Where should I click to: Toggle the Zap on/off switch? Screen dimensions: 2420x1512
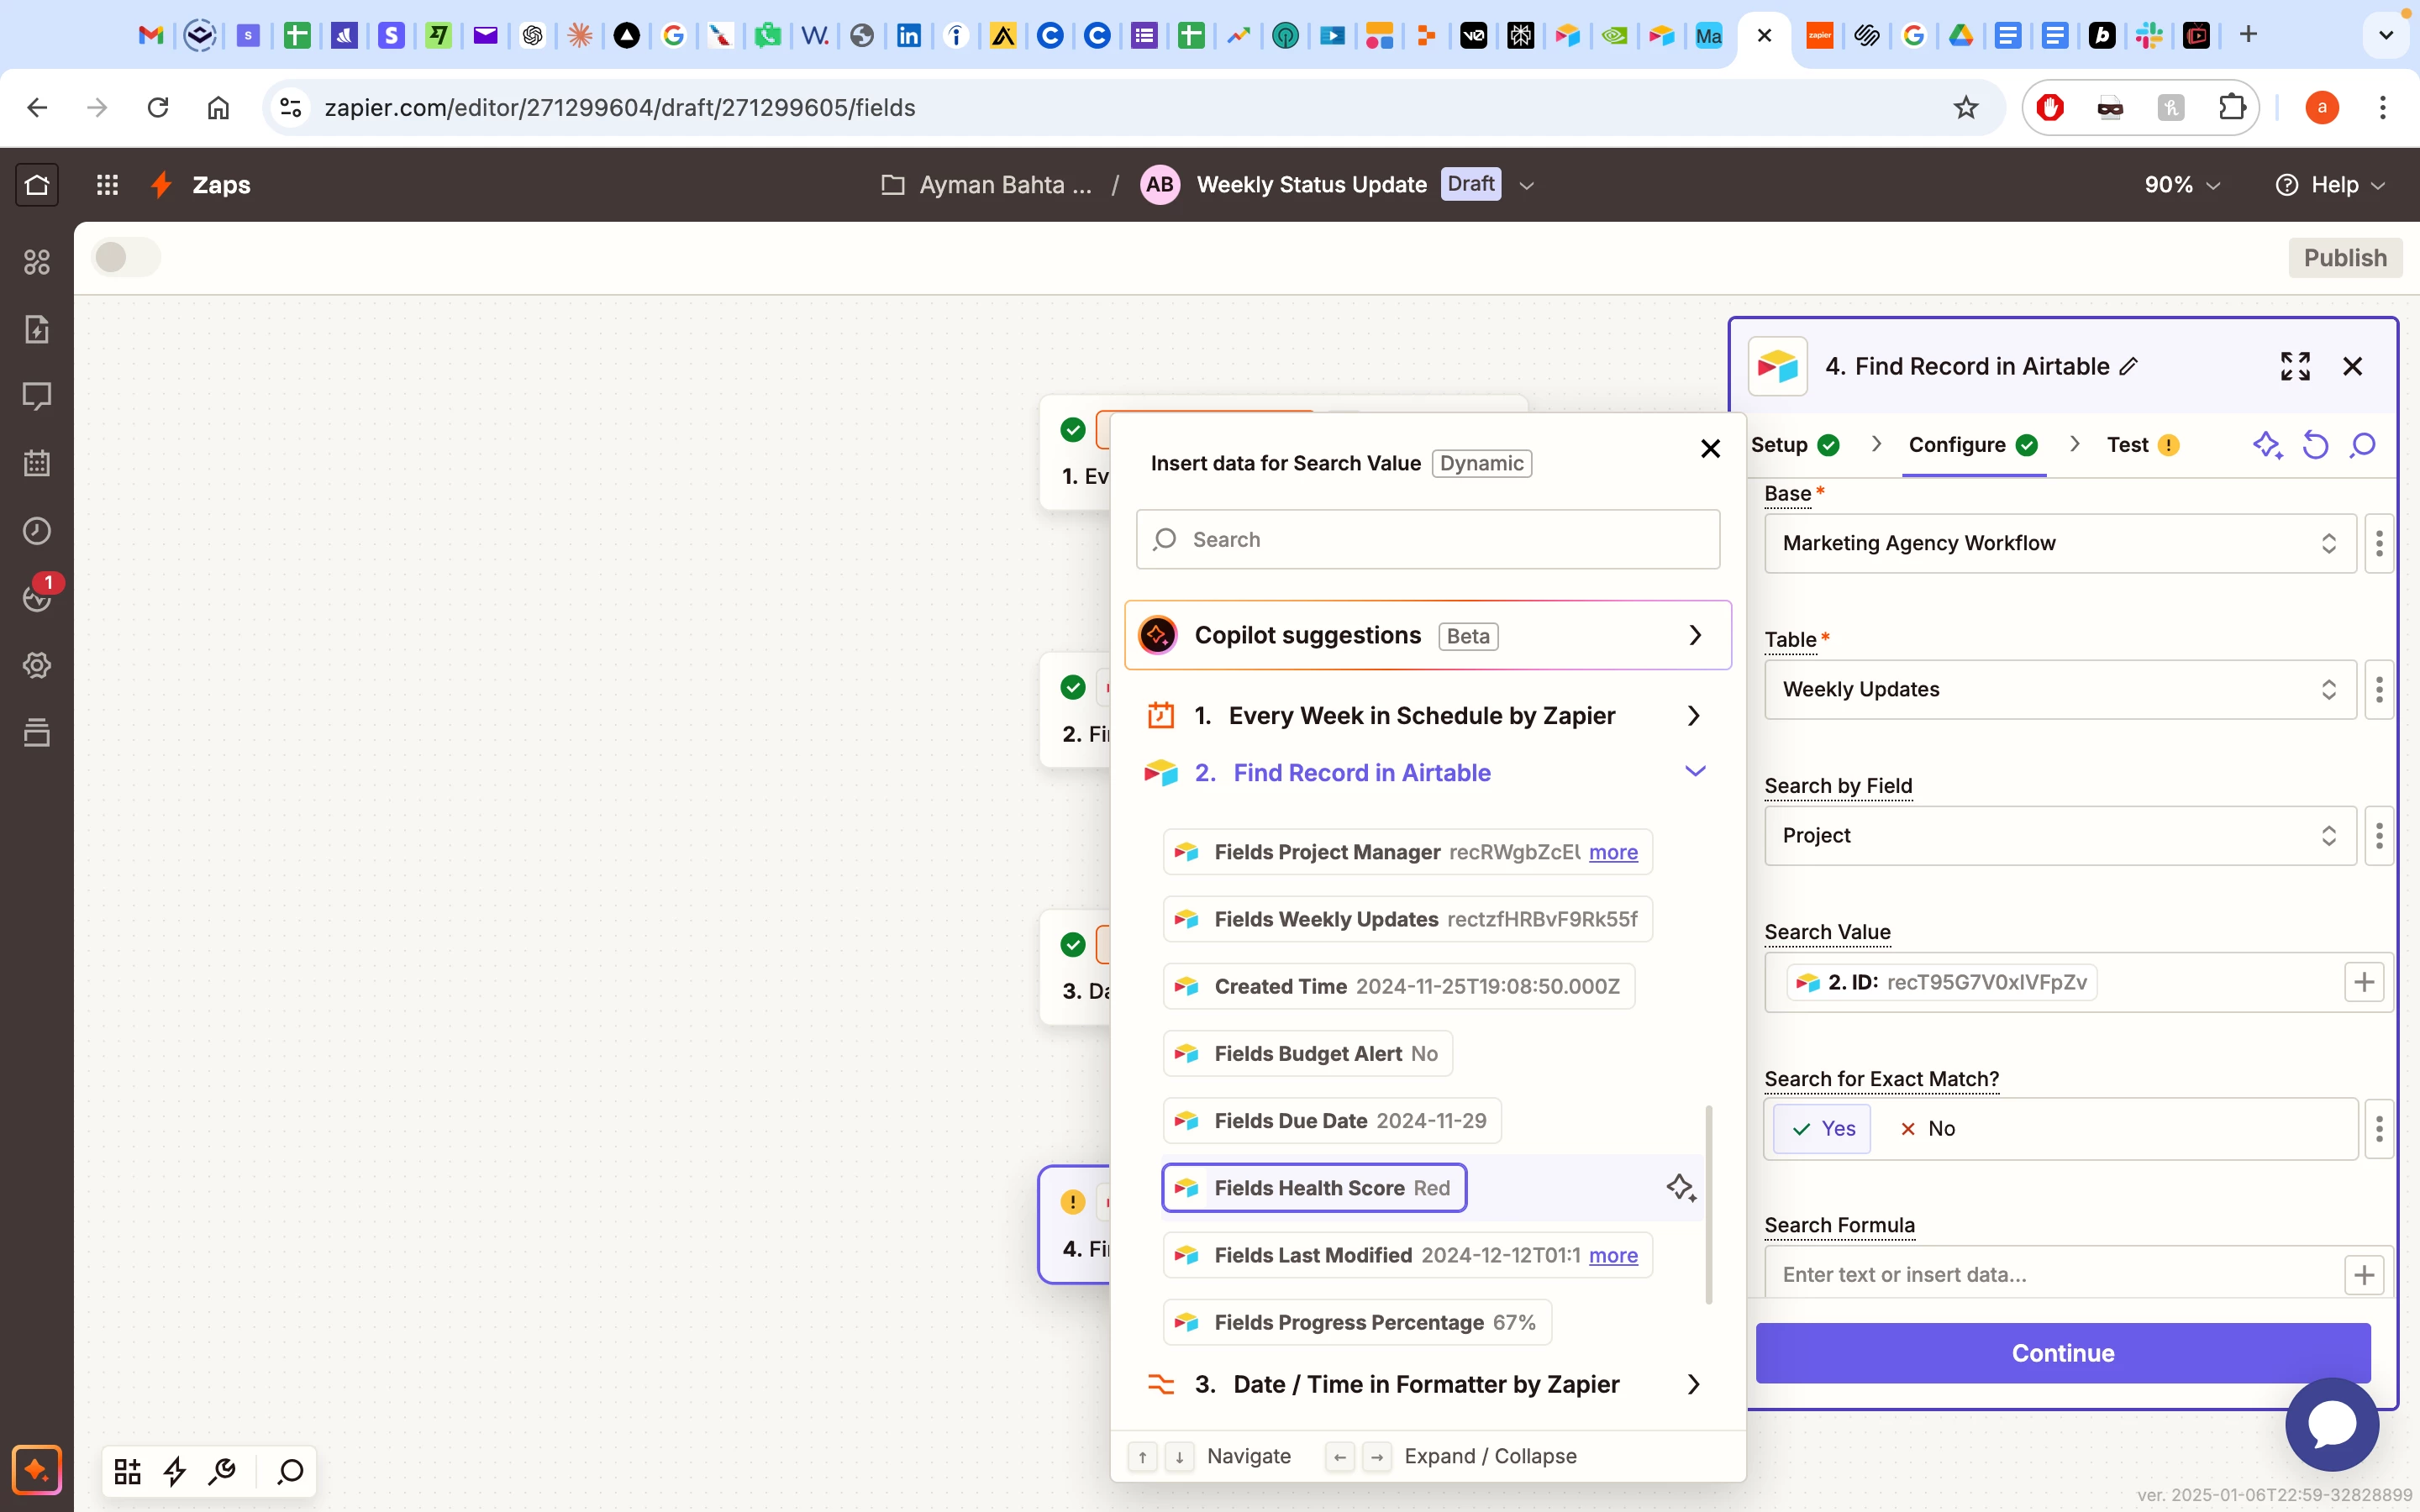tap(126, 258)
